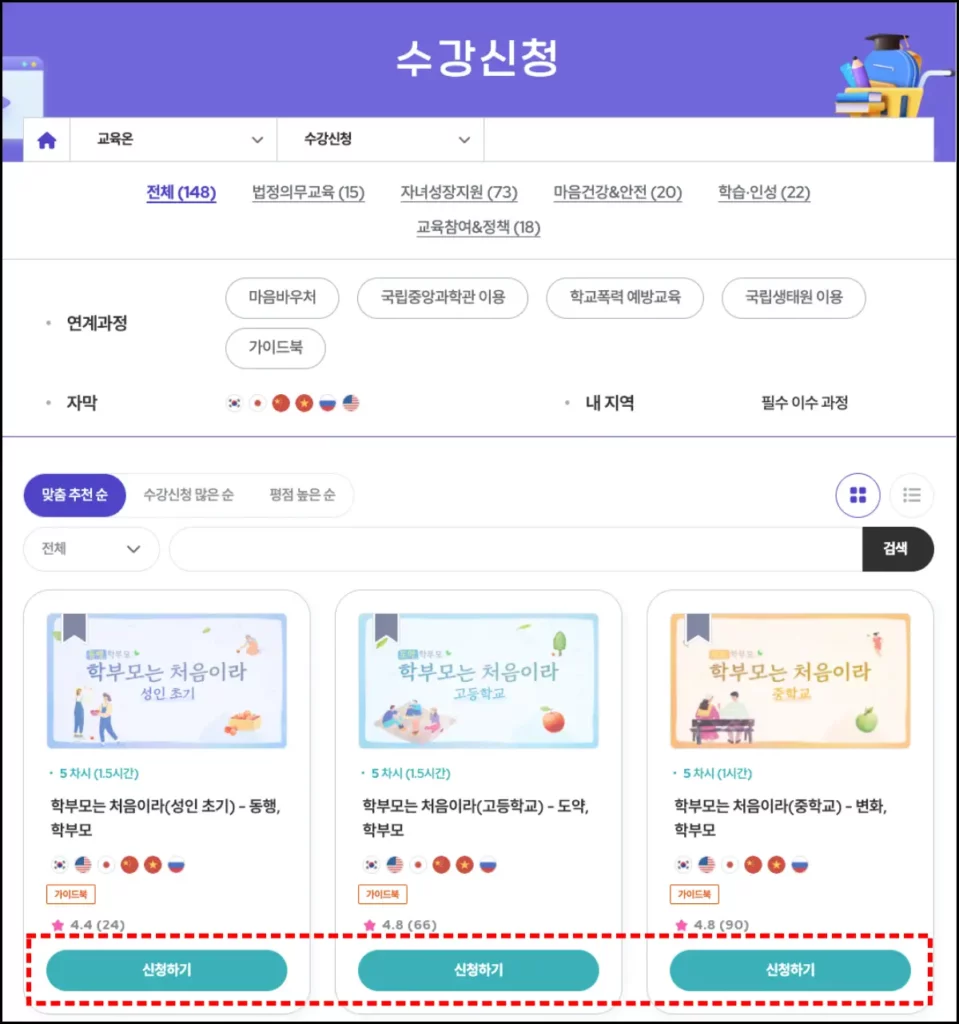Click Korean flag on 성인 초기 course

pyautogui.click(x=59, y=865)
